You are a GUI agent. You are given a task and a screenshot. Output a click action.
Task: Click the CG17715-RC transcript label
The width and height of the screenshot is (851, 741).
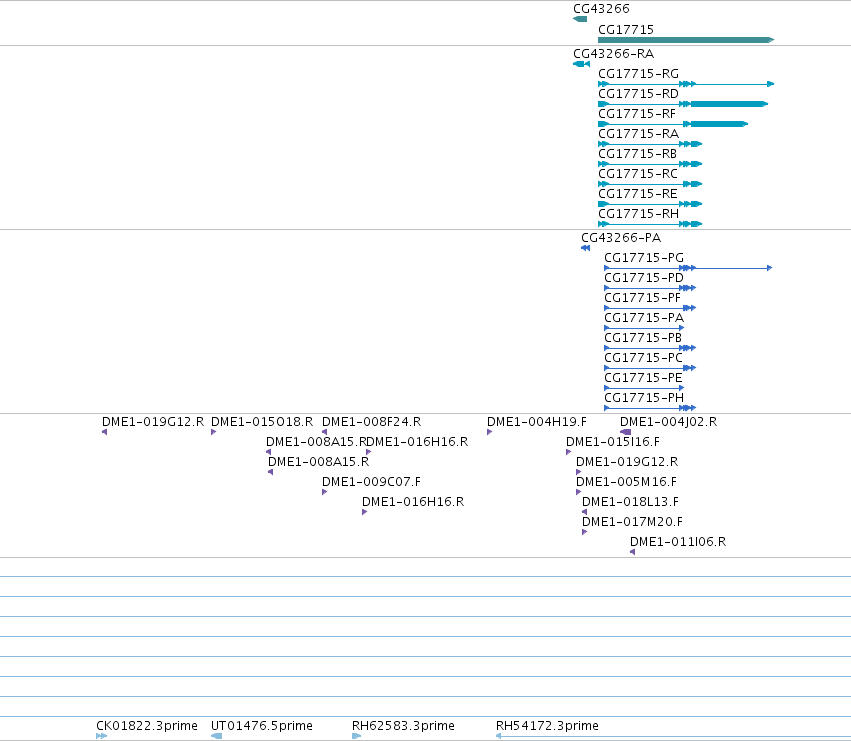(x=638, y=174)
